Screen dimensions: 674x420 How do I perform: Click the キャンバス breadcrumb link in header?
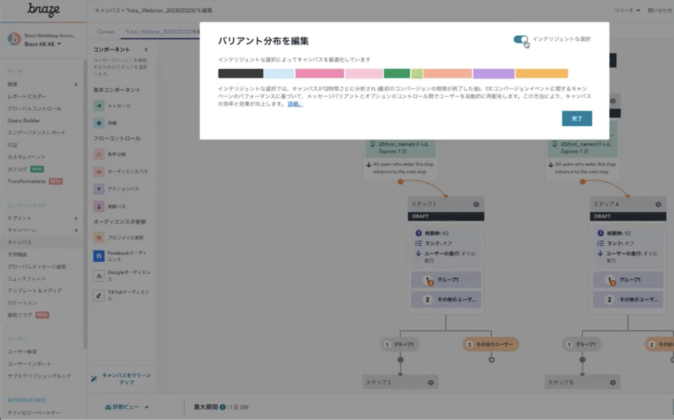tap(107, 10)
